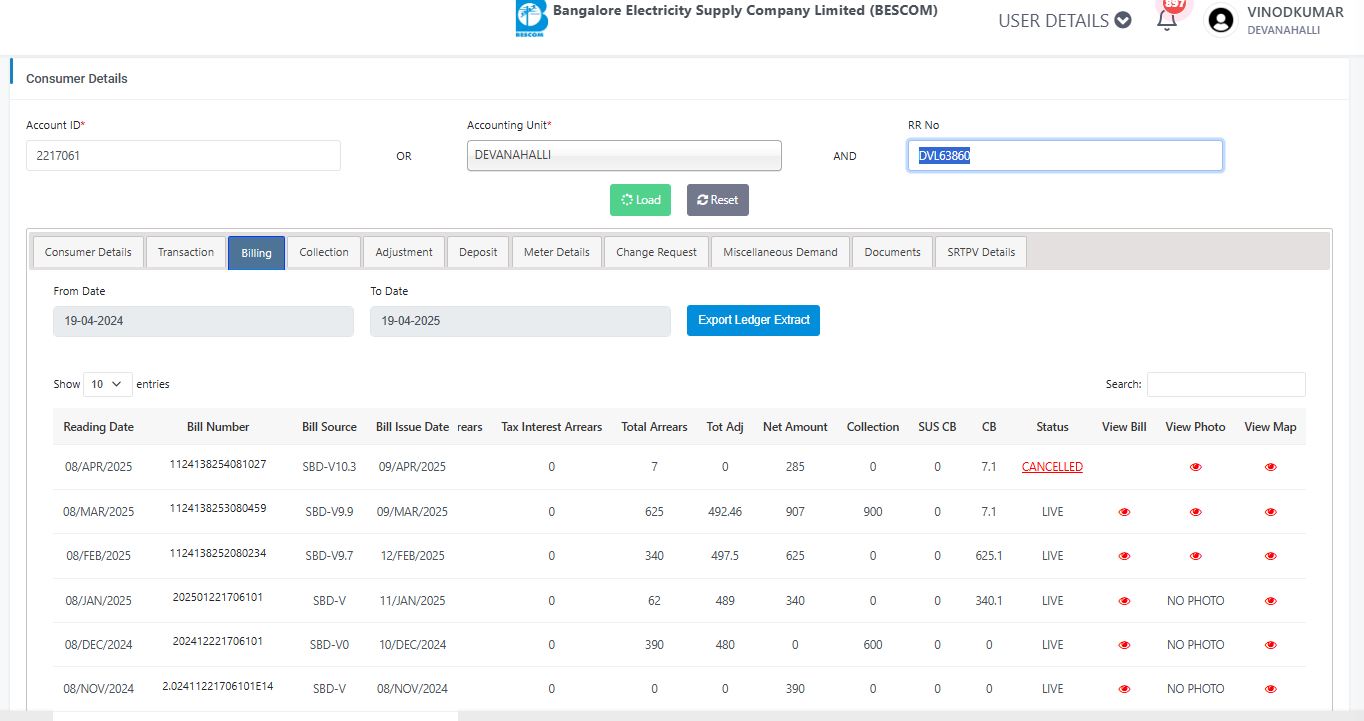Select bill number 202501221706101
1364x721 pixels.
click(218, 597)
